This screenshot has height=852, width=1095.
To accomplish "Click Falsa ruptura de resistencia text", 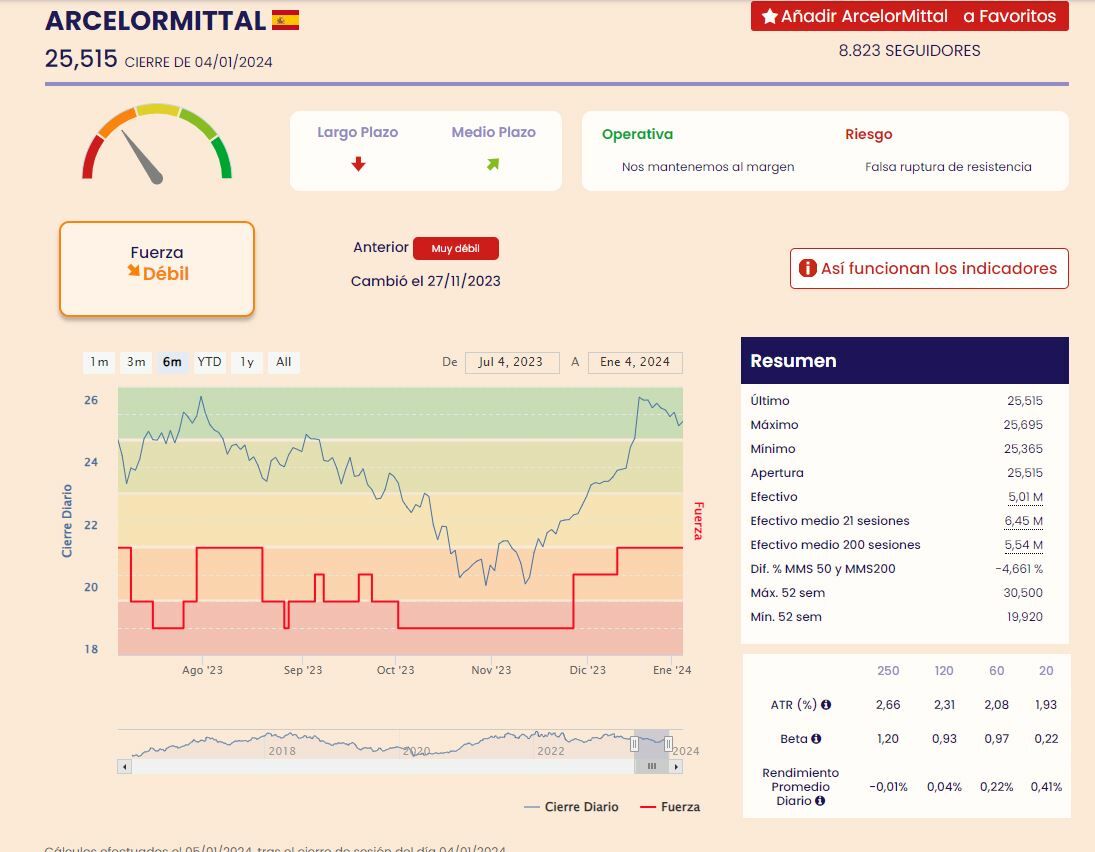I will click(x=948, y=167).
